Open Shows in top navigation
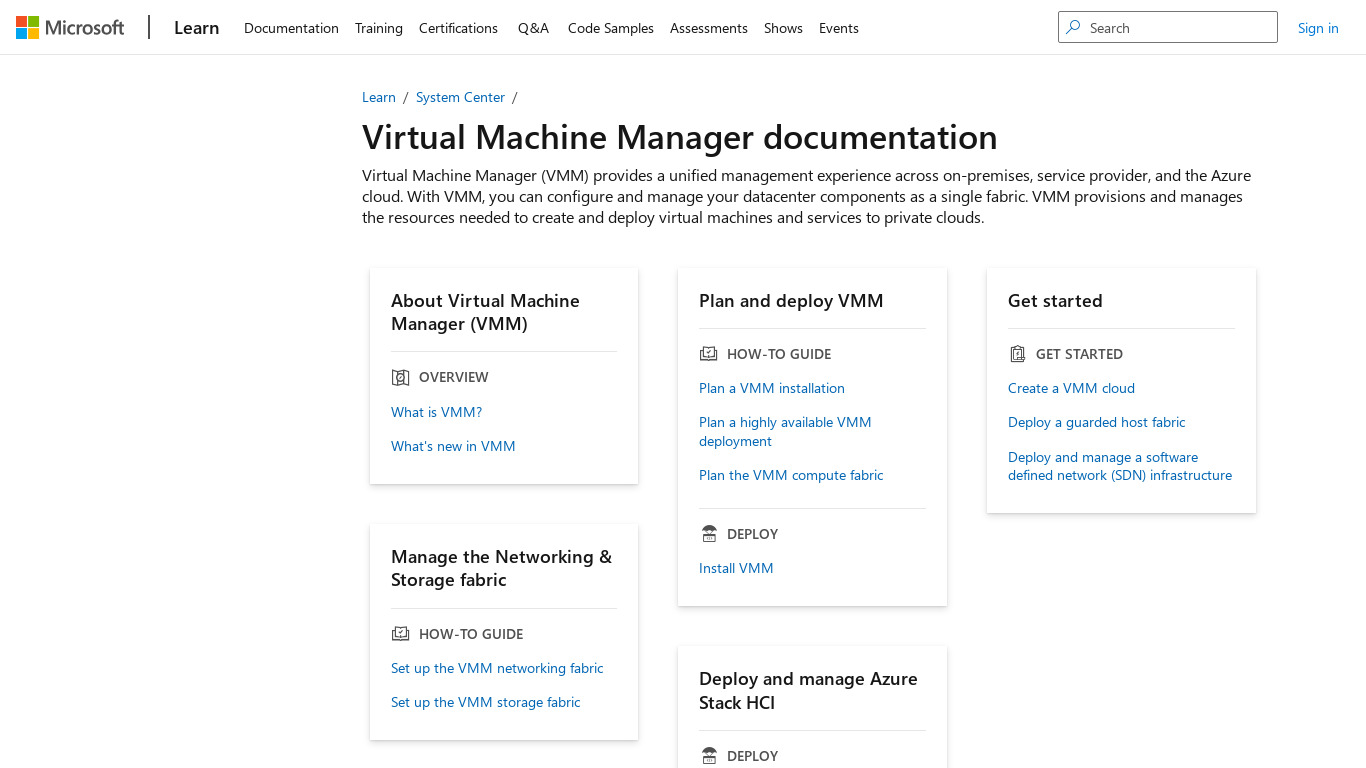 [x=783, y=28]
